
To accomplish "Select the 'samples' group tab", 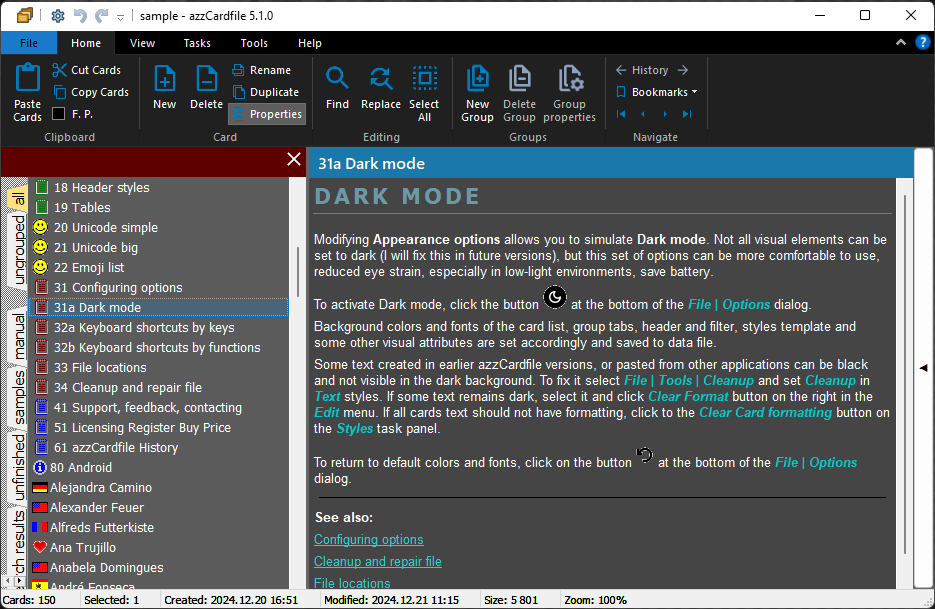I will 18,397.
